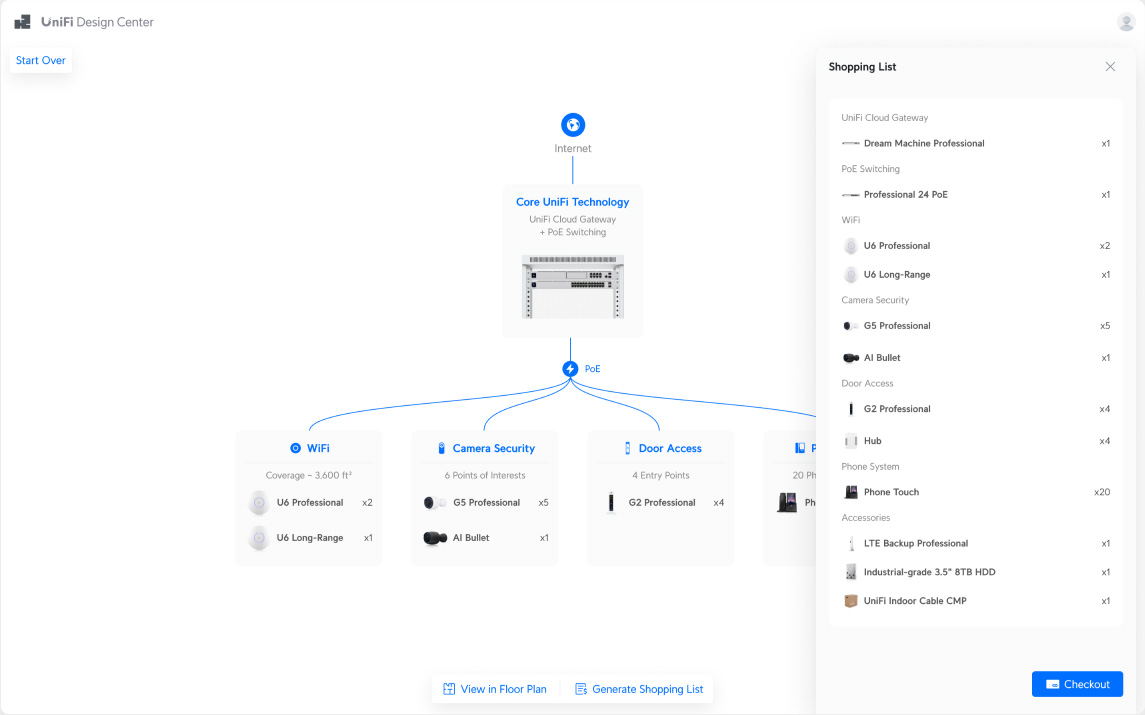Click Professional 24 PoE switch icon in list
1145x715 pixels.
pos(850,195)
